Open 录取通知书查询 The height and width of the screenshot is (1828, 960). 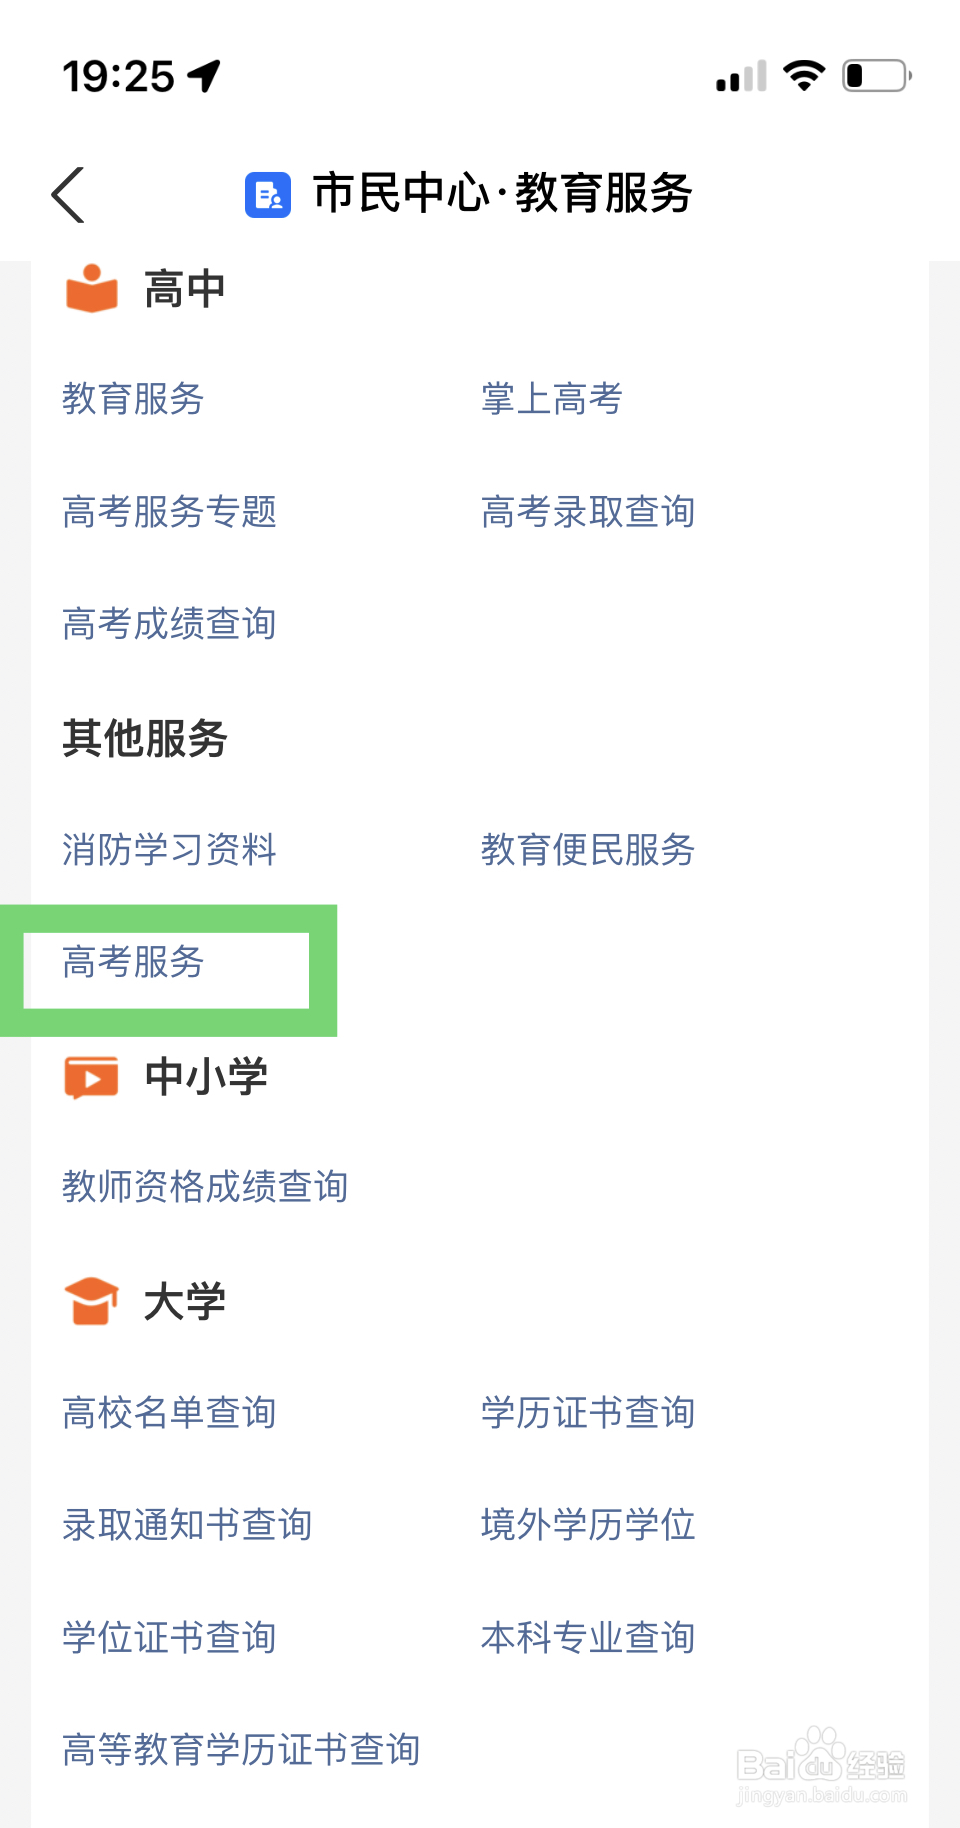pyautogui.click(x=187, y=1525)
